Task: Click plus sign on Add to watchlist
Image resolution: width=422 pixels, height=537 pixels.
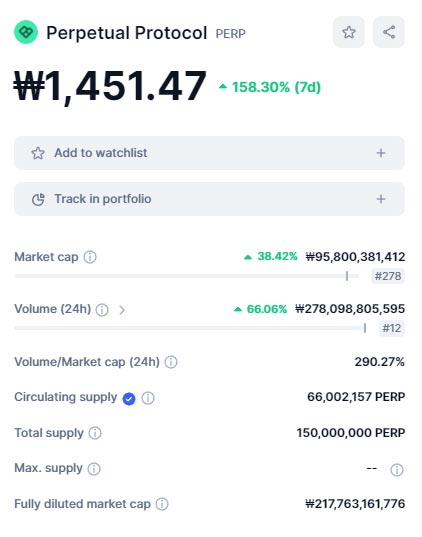Action: point(381,153)
